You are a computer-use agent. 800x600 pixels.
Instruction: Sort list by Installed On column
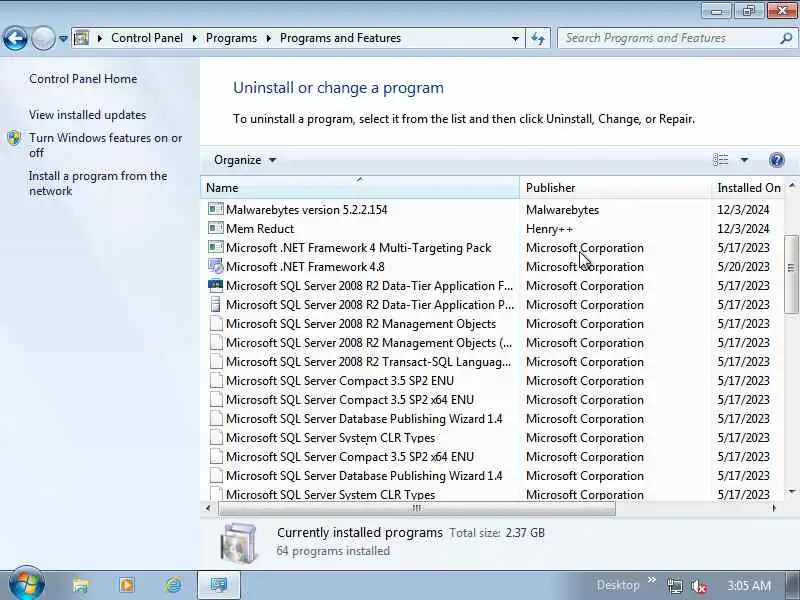[x=748, y=188]
